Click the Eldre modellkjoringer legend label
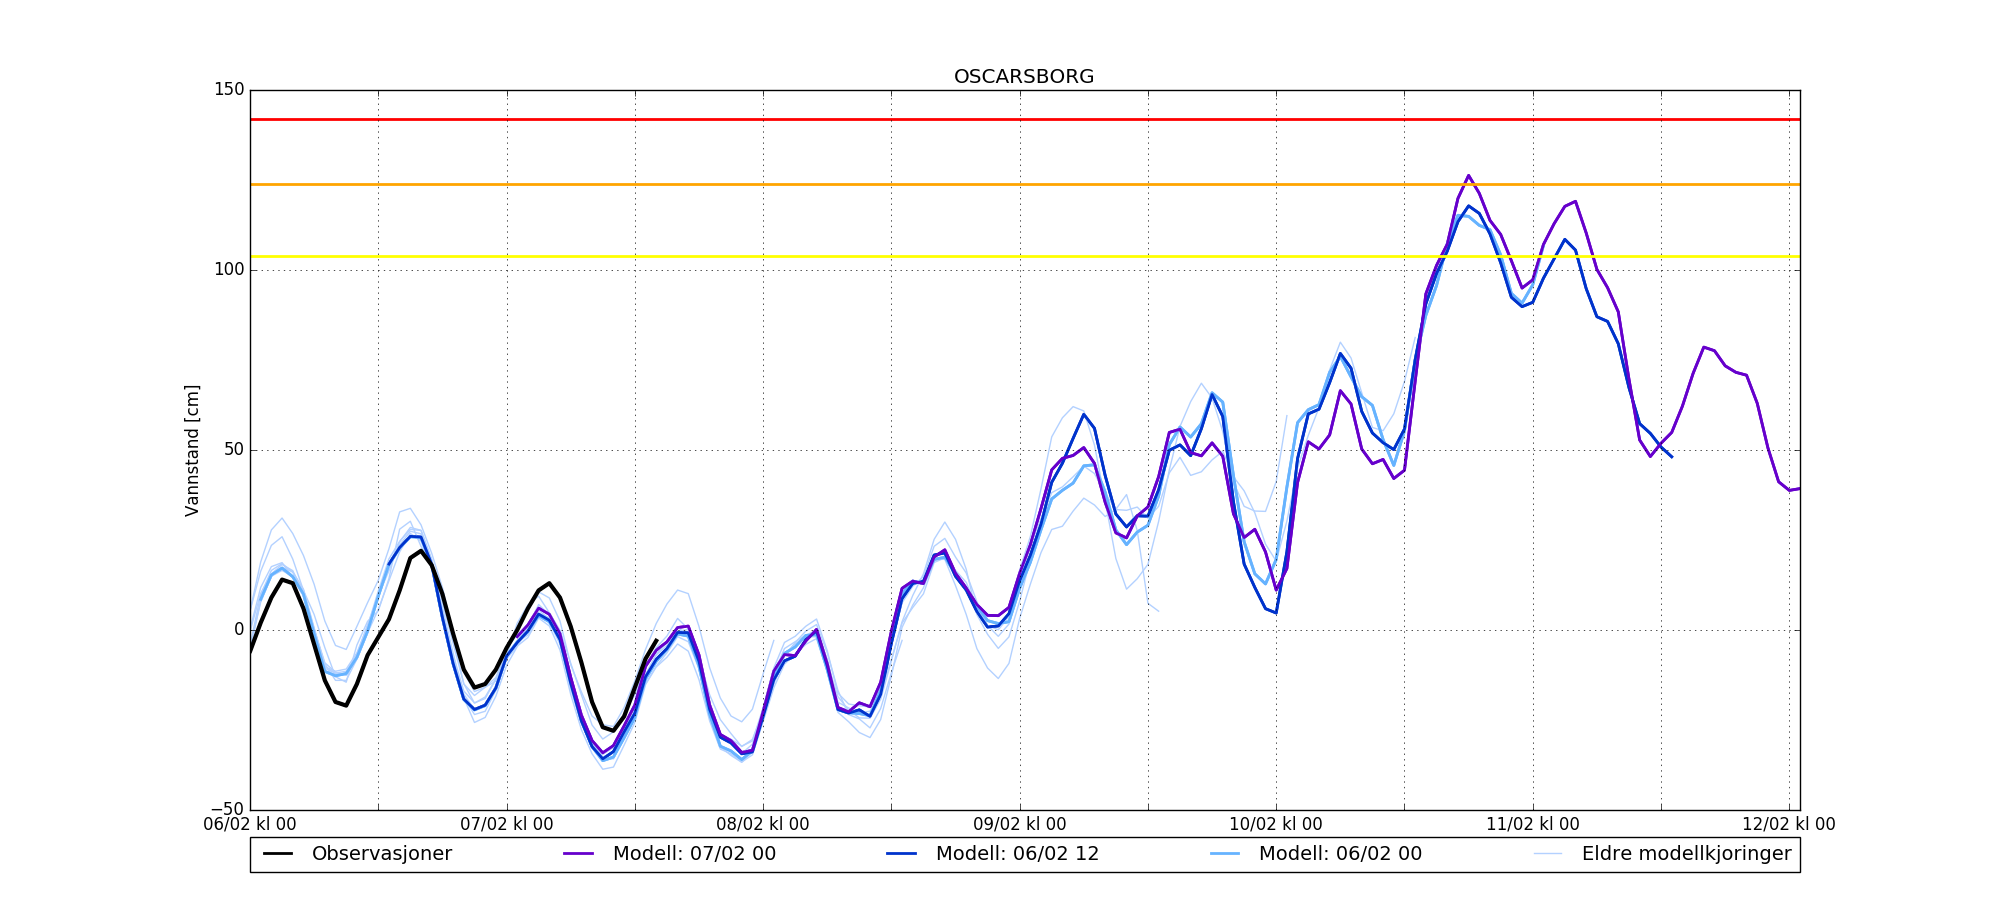 point(1686,854)
